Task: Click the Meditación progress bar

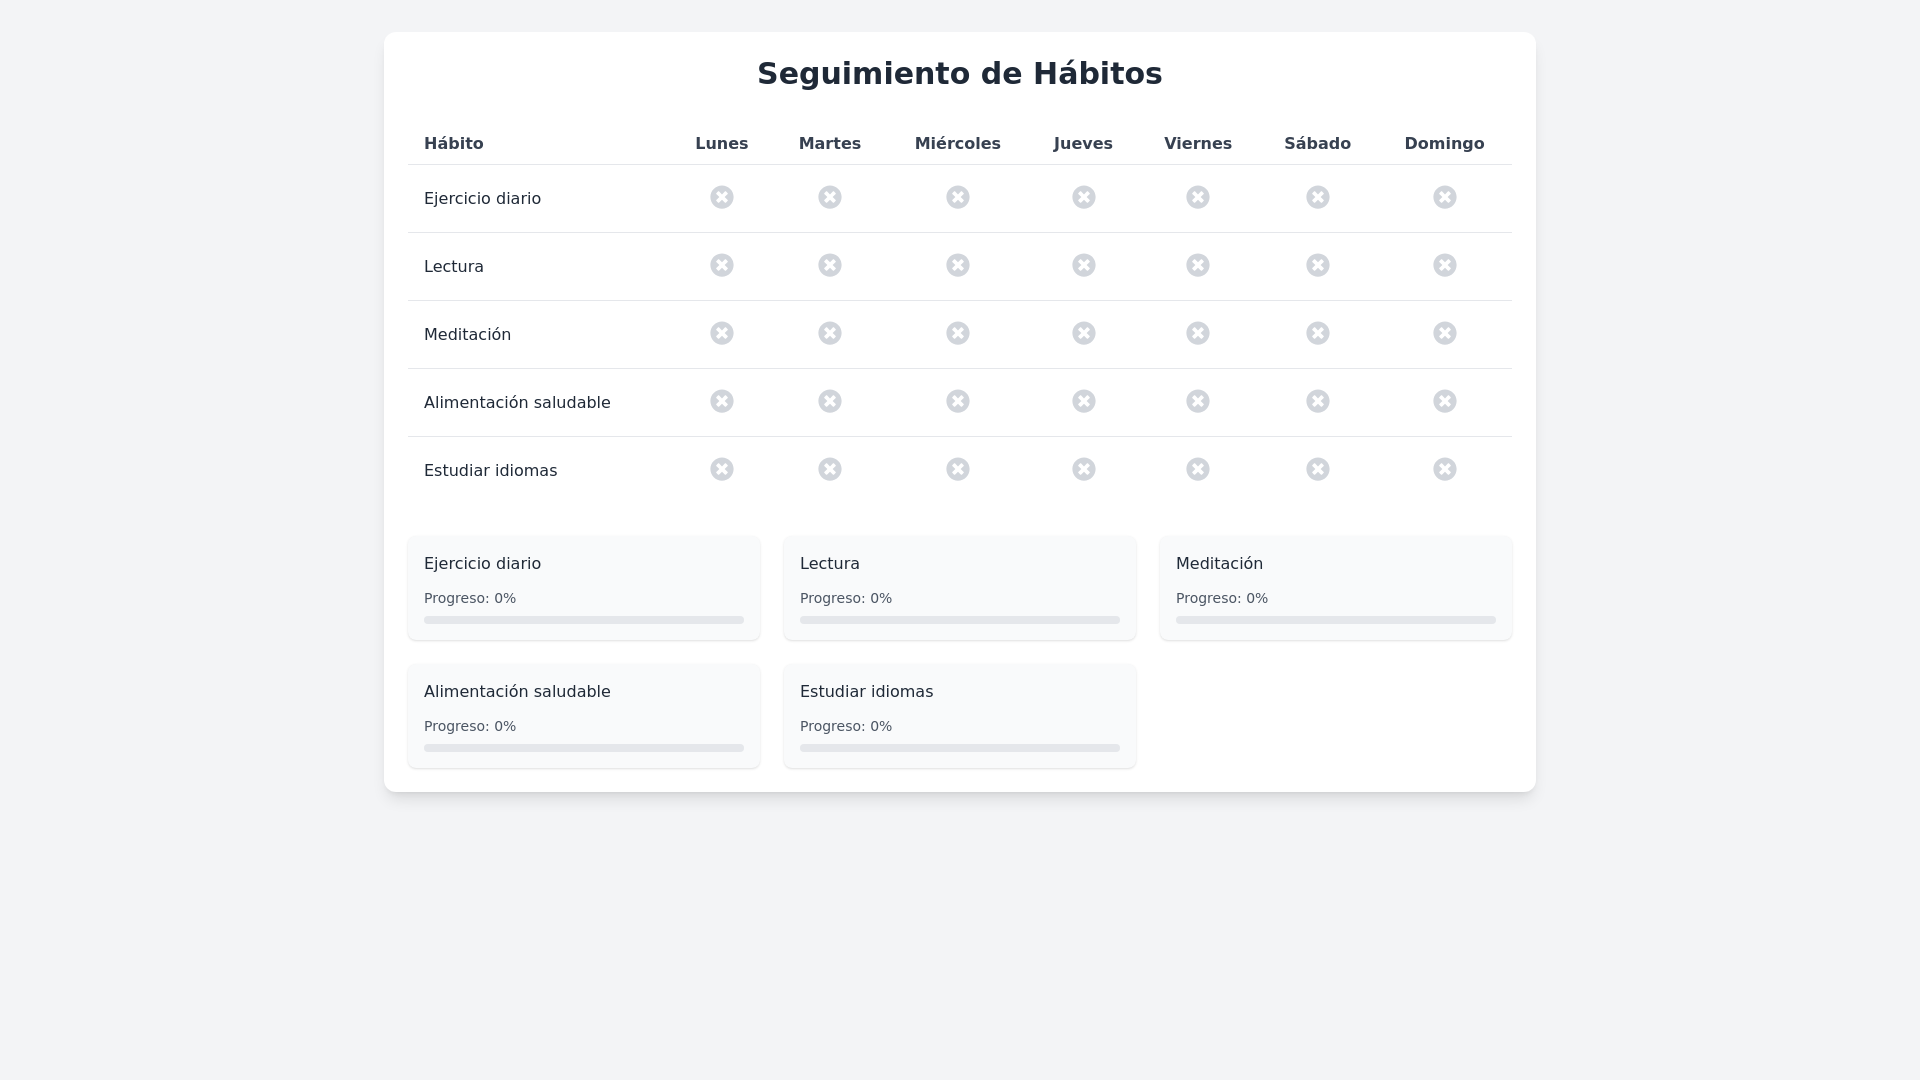Action: tap(1335, 619)
